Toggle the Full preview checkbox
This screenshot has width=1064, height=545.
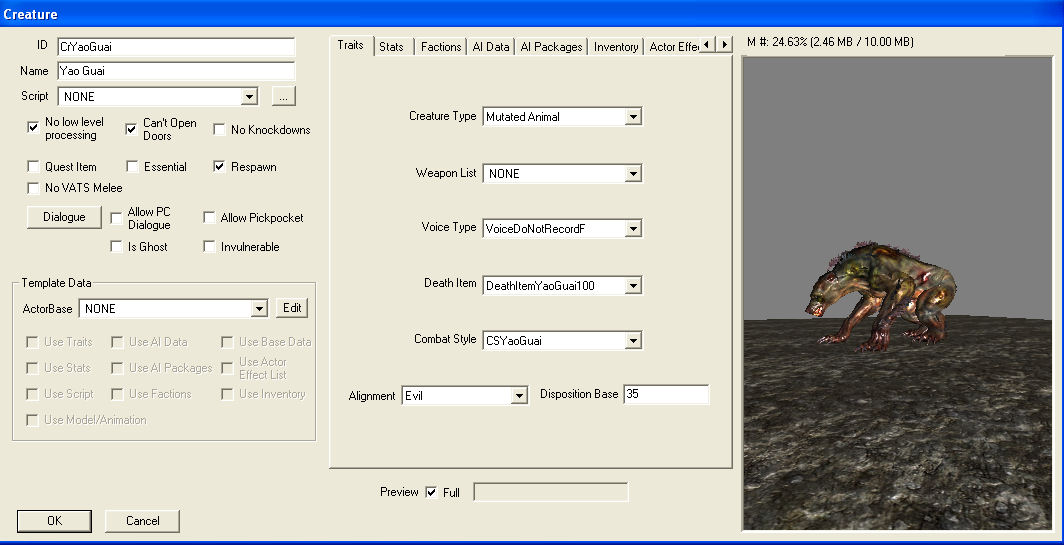[431, 492]
